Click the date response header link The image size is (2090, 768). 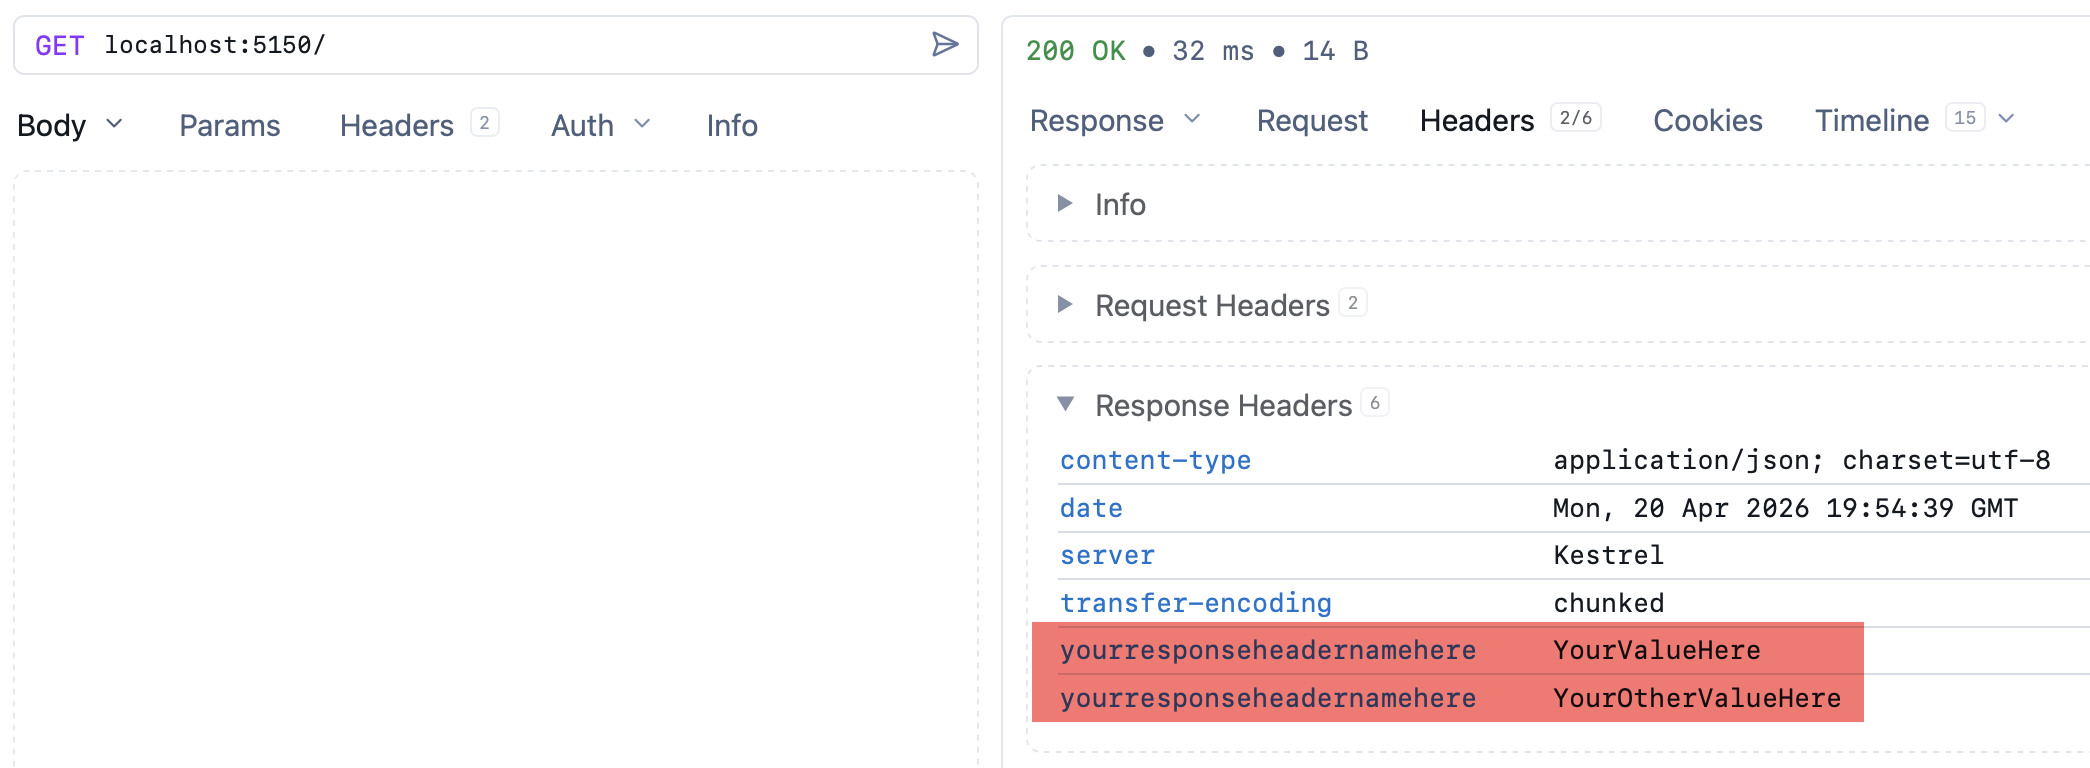pos(1090,508)
